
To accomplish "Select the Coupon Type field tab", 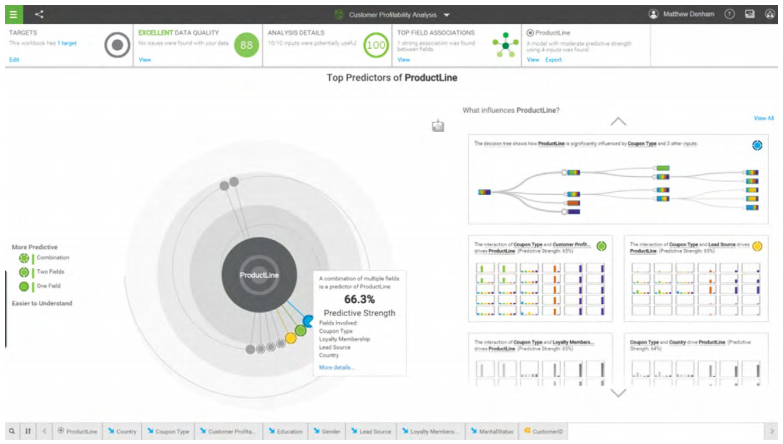I will pos(168,431).
